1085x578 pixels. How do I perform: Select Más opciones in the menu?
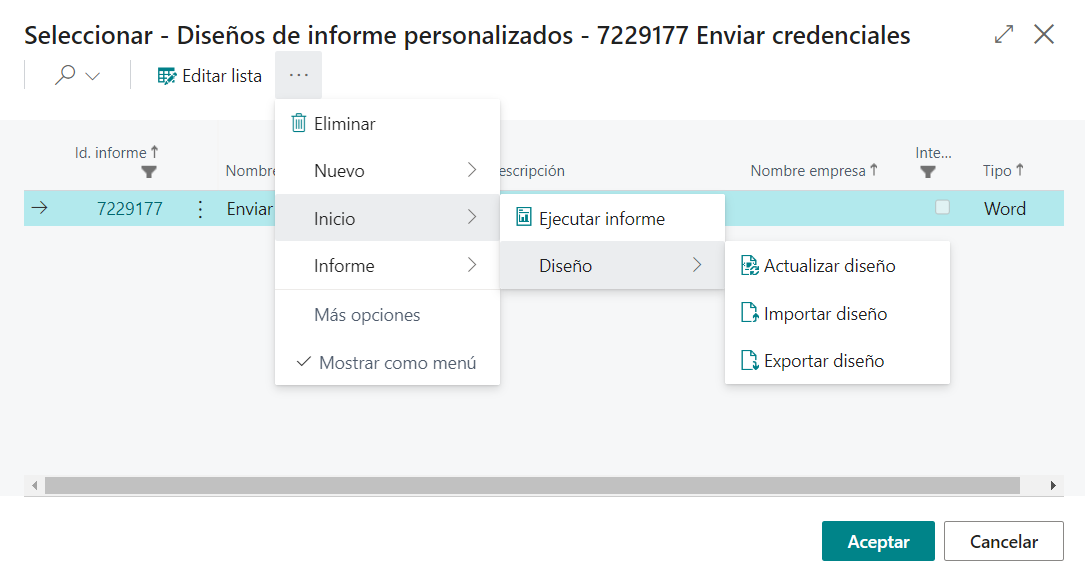coord(367,315)
